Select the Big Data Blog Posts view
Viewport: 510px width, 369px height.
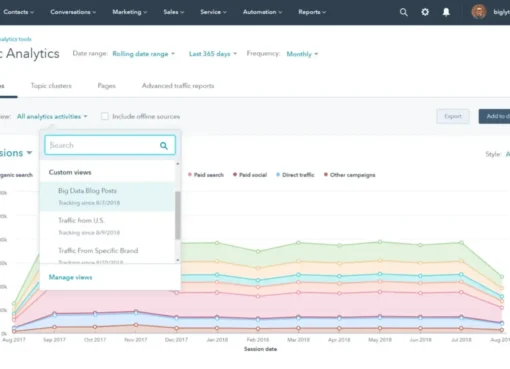pos(107,196)
